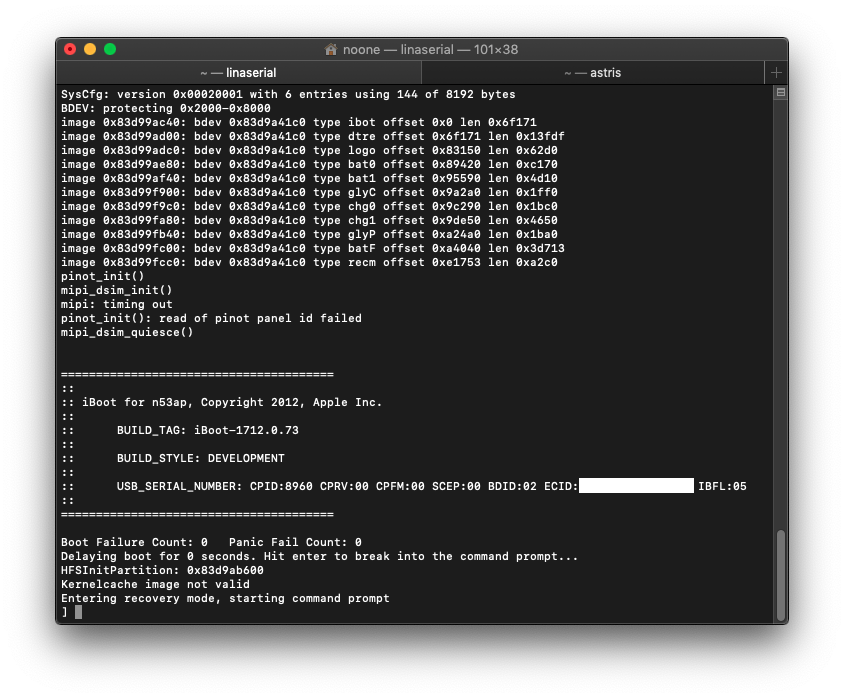Click the 'BUILD_TAG: iBoot-1712.0.73' line

[207, 430]
